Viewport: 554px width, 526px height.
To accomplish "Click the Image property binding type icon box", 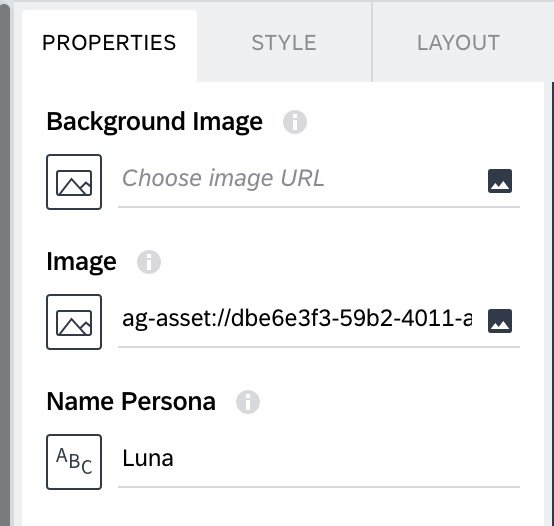I will pyautogui.click(x=74, y=322).
